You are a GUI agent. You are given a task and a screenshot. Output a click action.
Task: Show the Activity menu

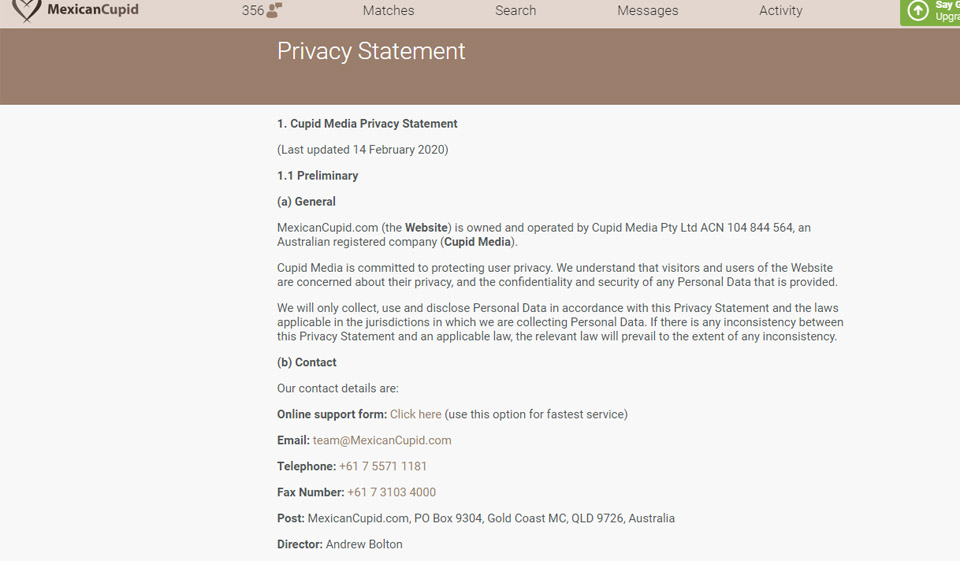click(780, 11)
